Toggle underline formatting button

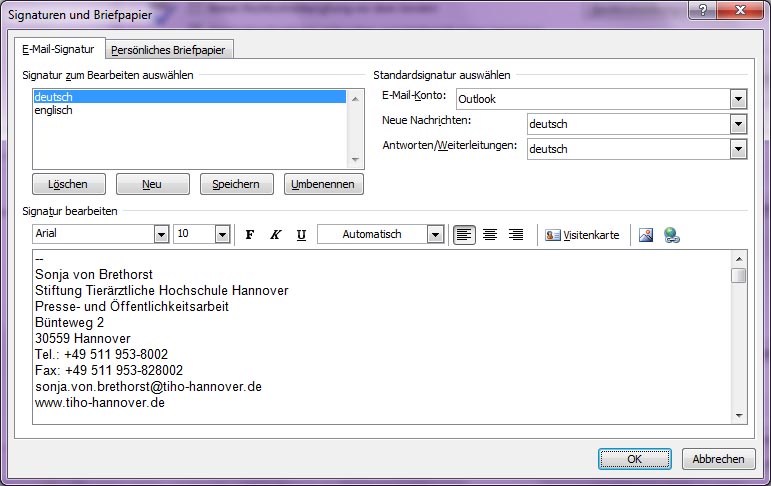[301, 235]
